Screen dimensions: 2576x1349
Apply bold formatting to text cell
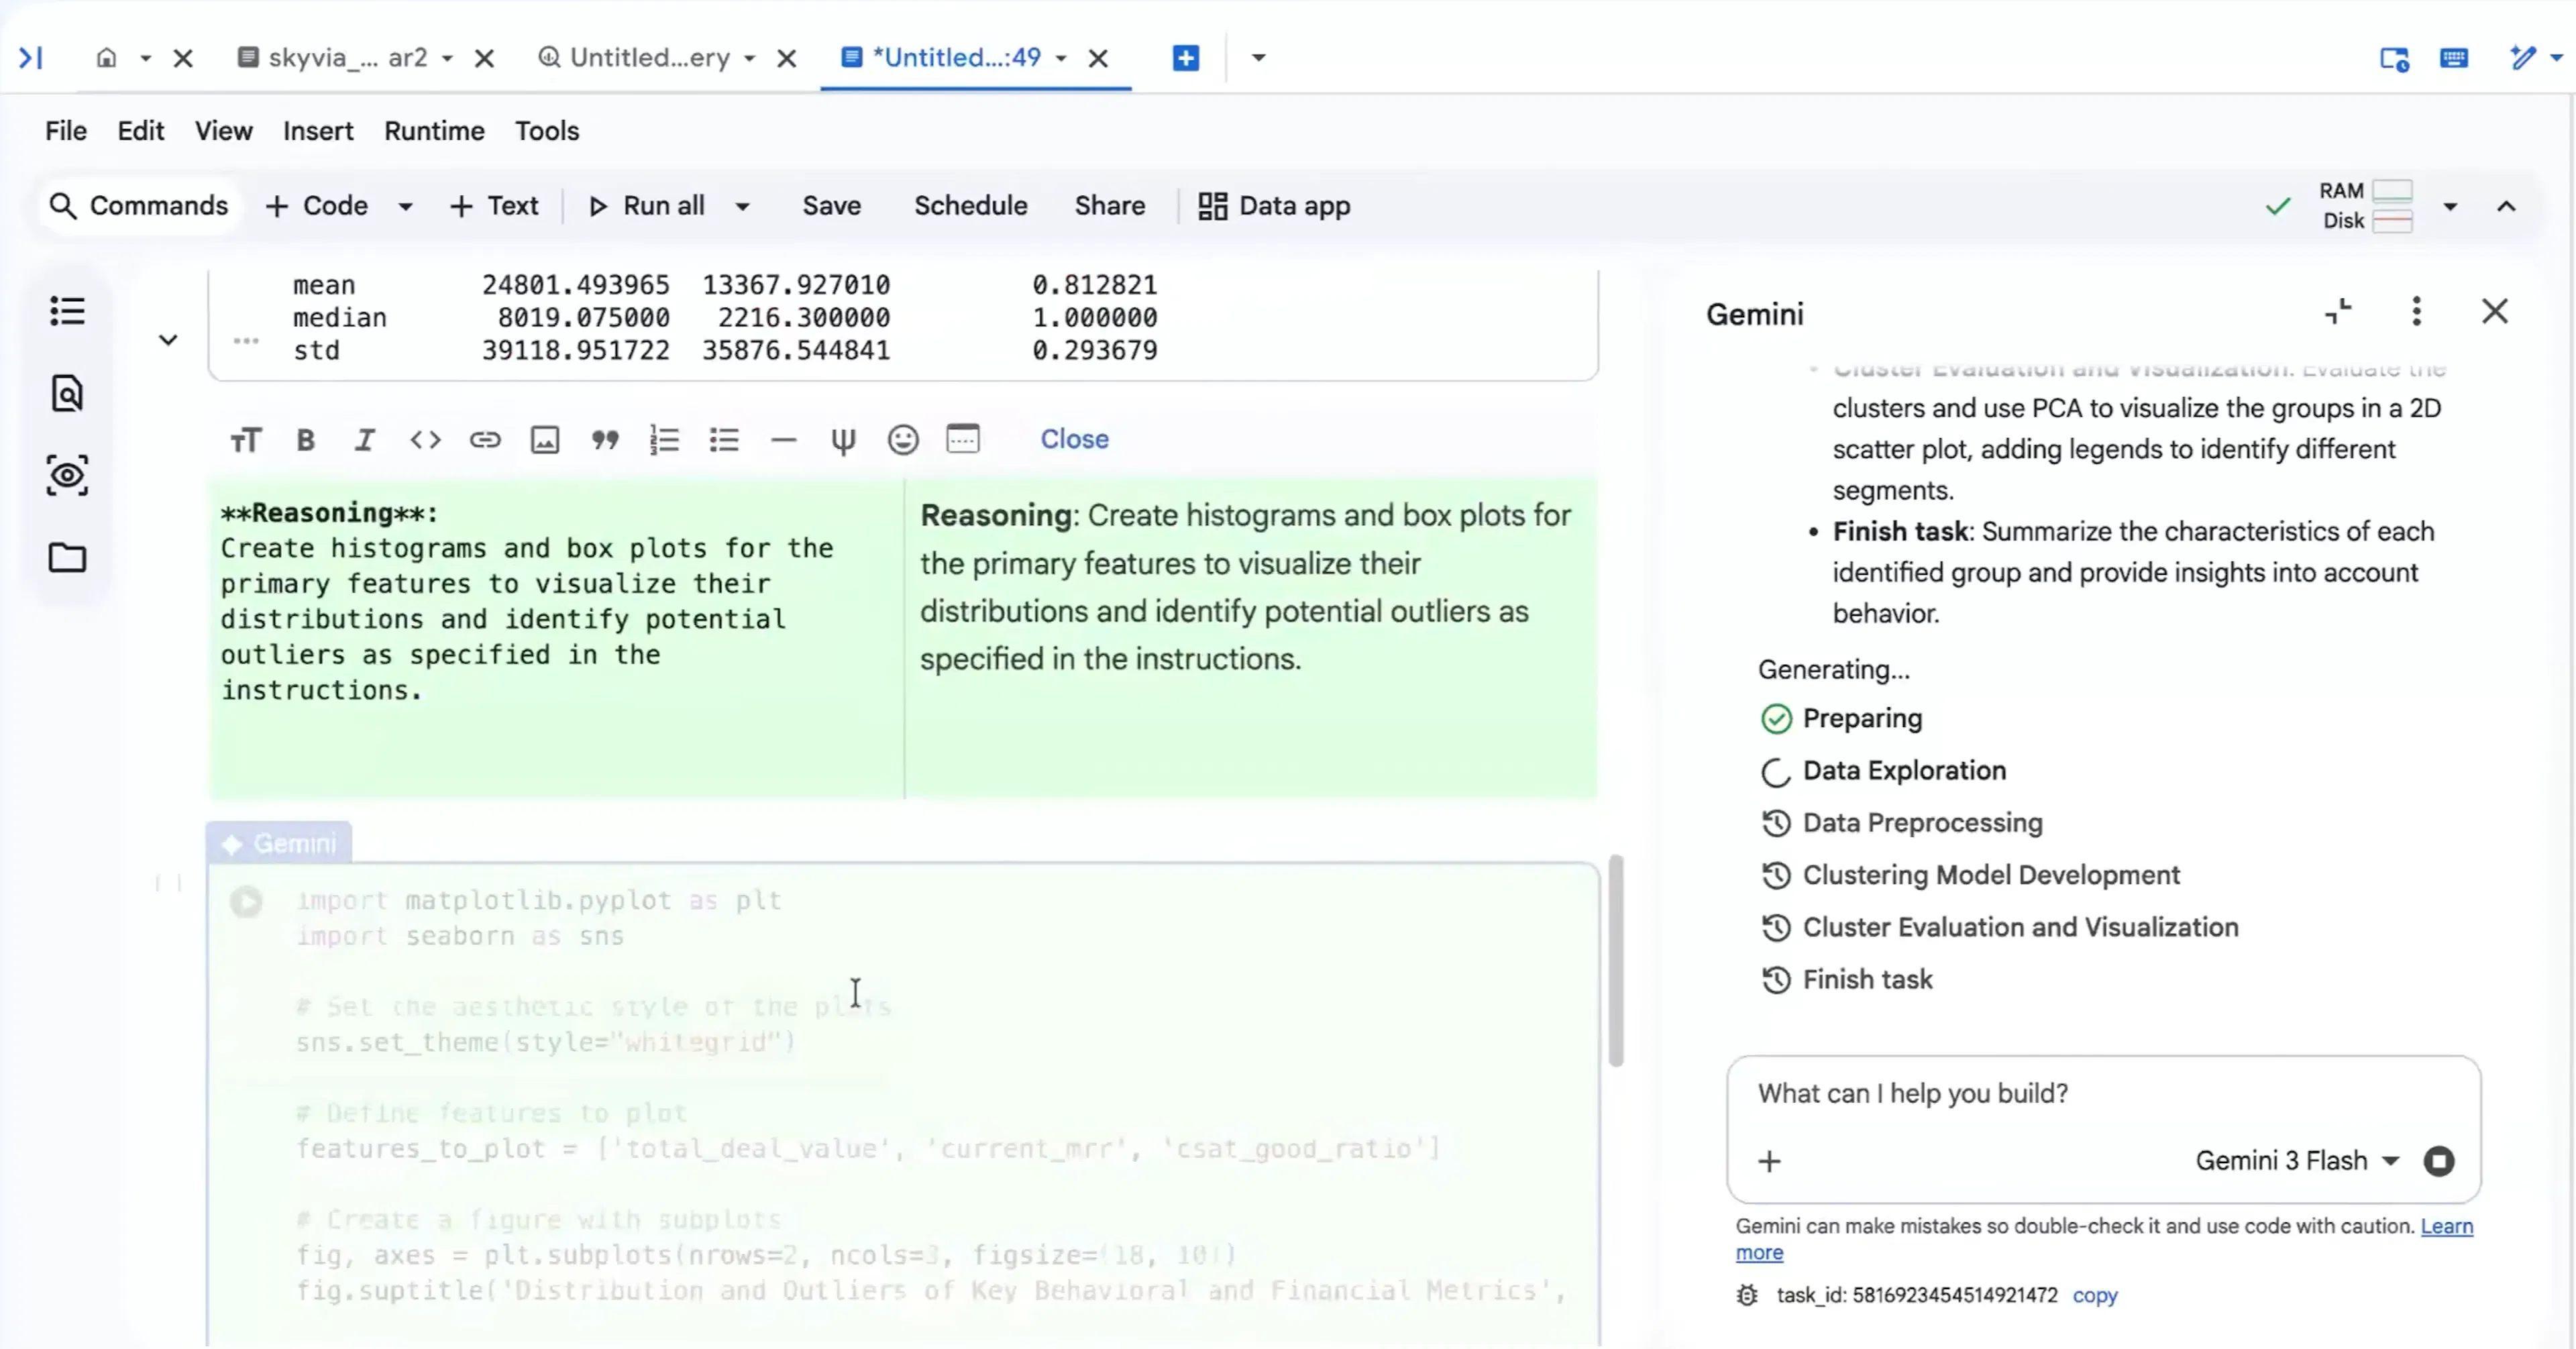pyautogui.click(x=305, y=440)
